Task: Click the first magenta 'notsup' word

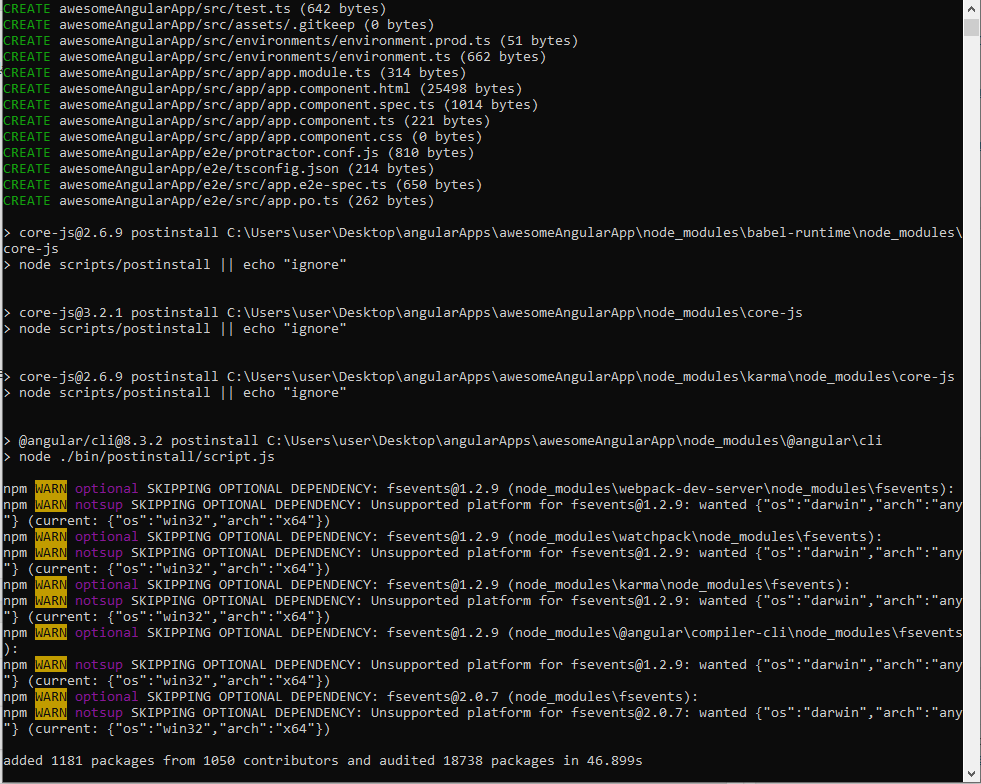Action: 99,505
